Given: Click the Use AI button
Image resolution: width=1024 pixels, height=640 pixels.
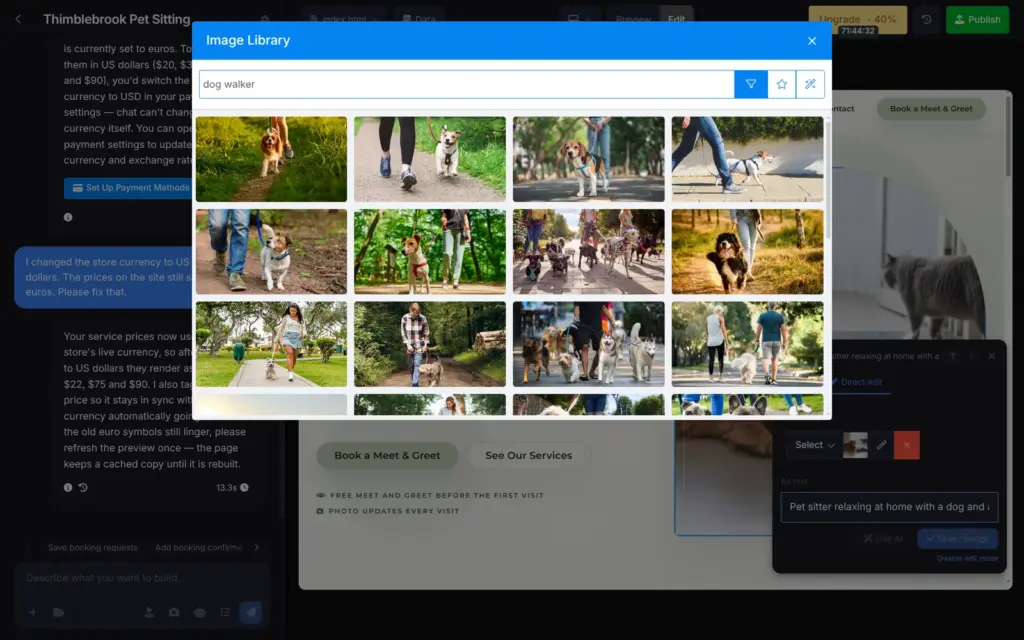Looking at the screenshot, I should (883, 539).
